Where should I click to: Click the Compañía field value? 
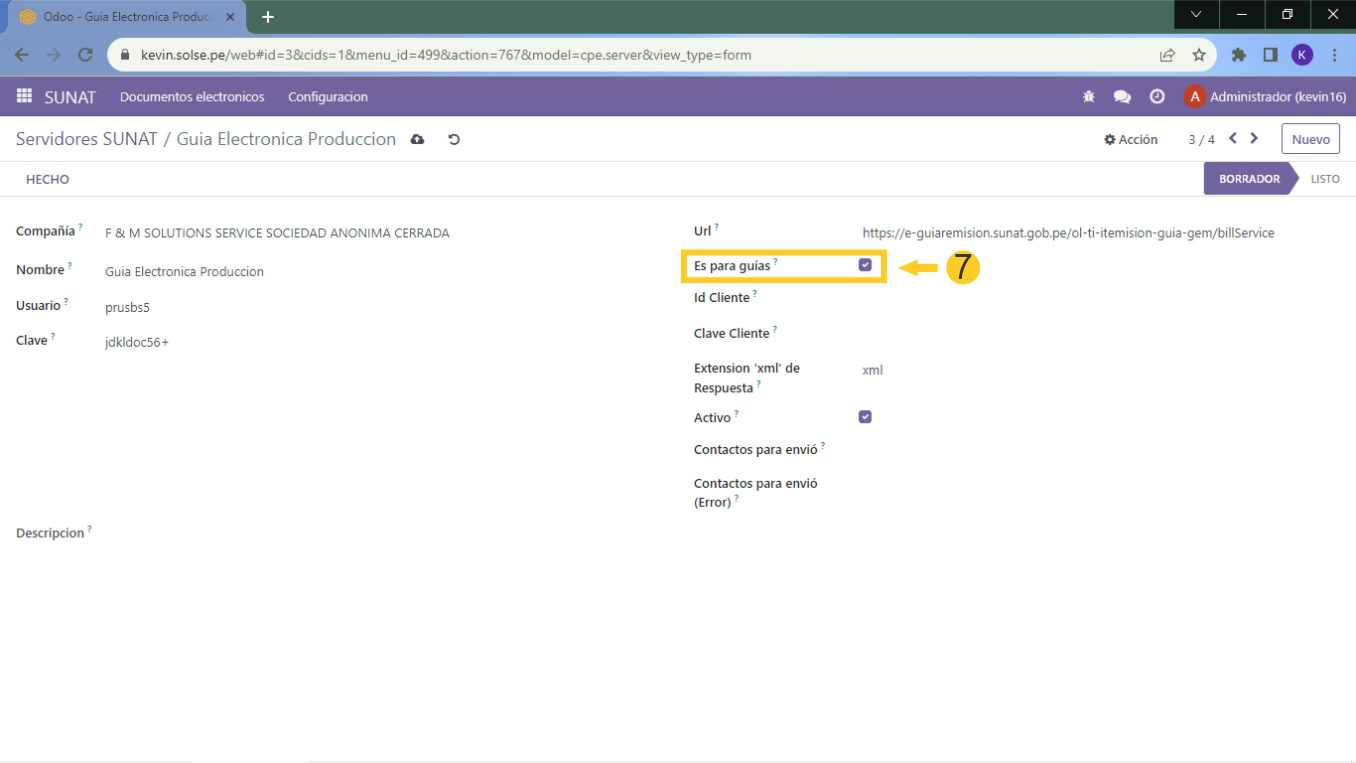[277, 233]
